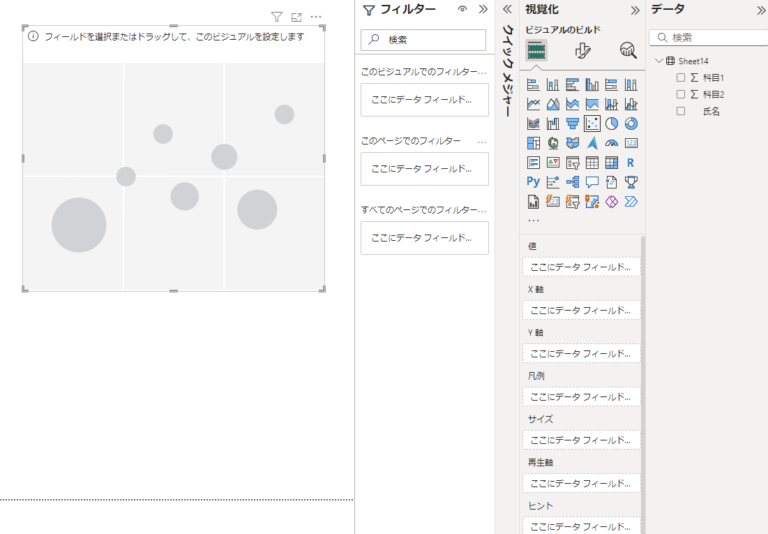
Task: Collapse the フィルター pane
Action: coord(483,9)
